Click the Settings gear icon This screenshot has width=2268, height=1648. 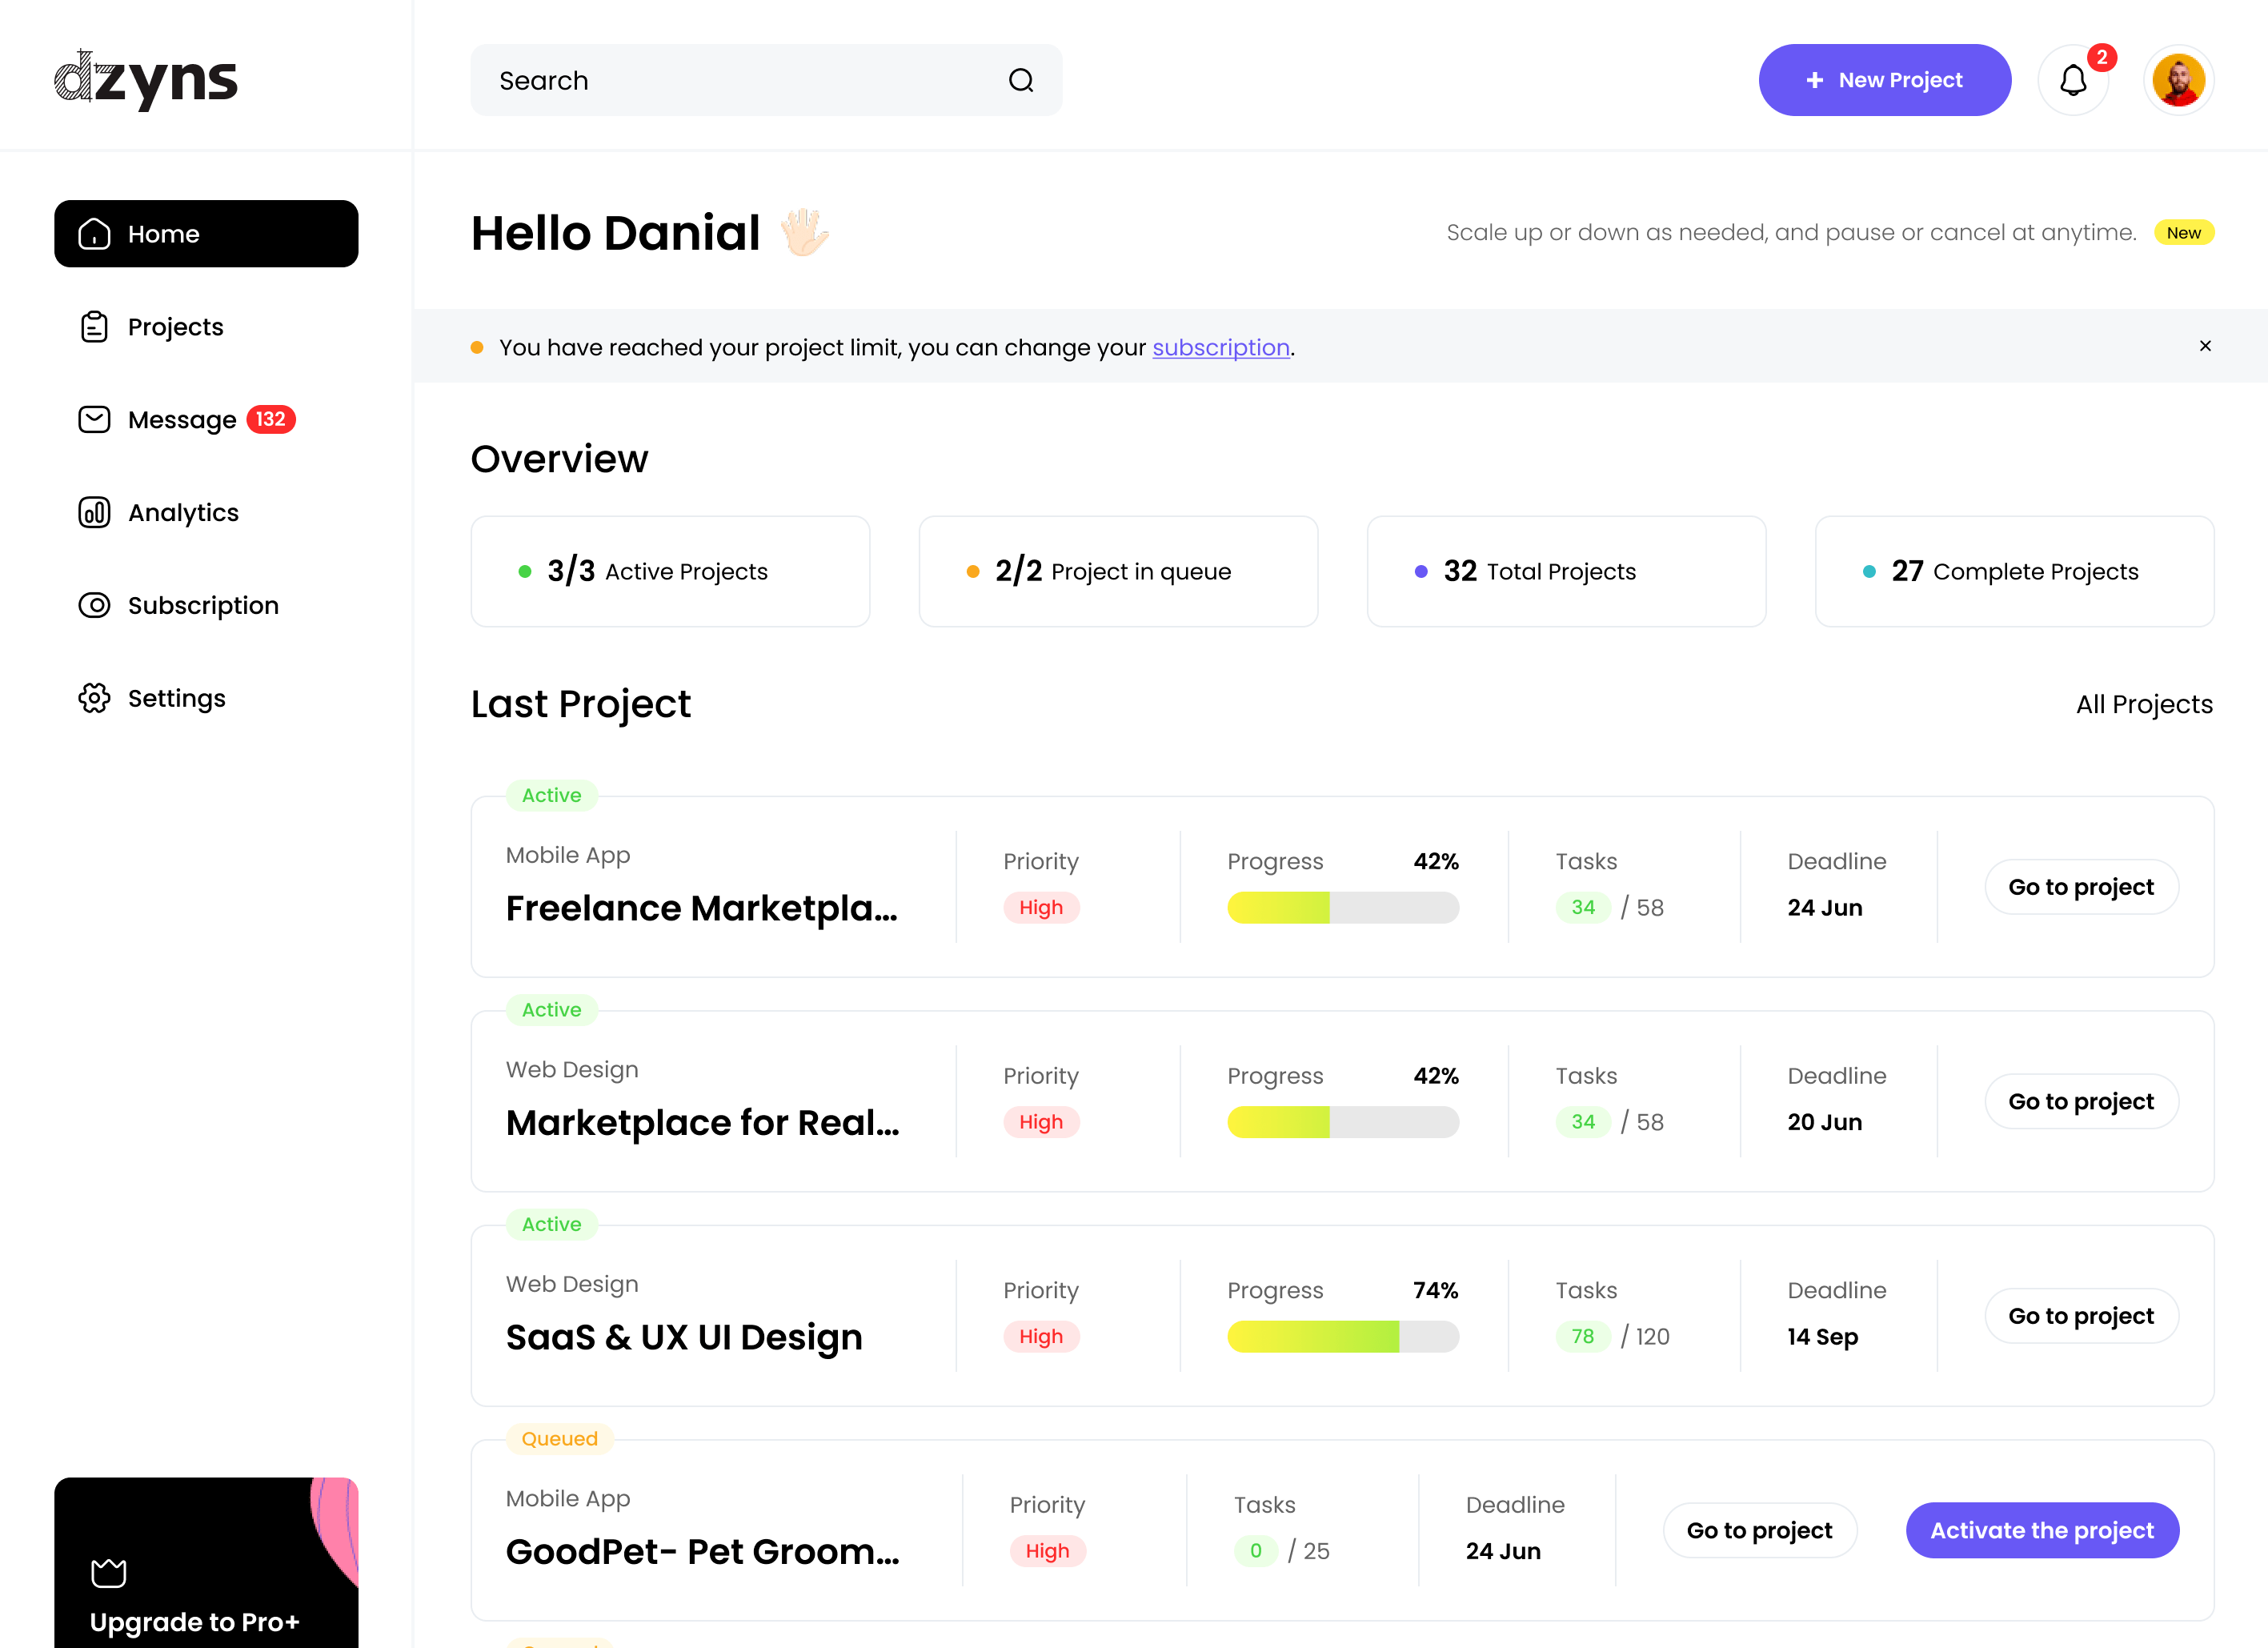tap(94, 698)
